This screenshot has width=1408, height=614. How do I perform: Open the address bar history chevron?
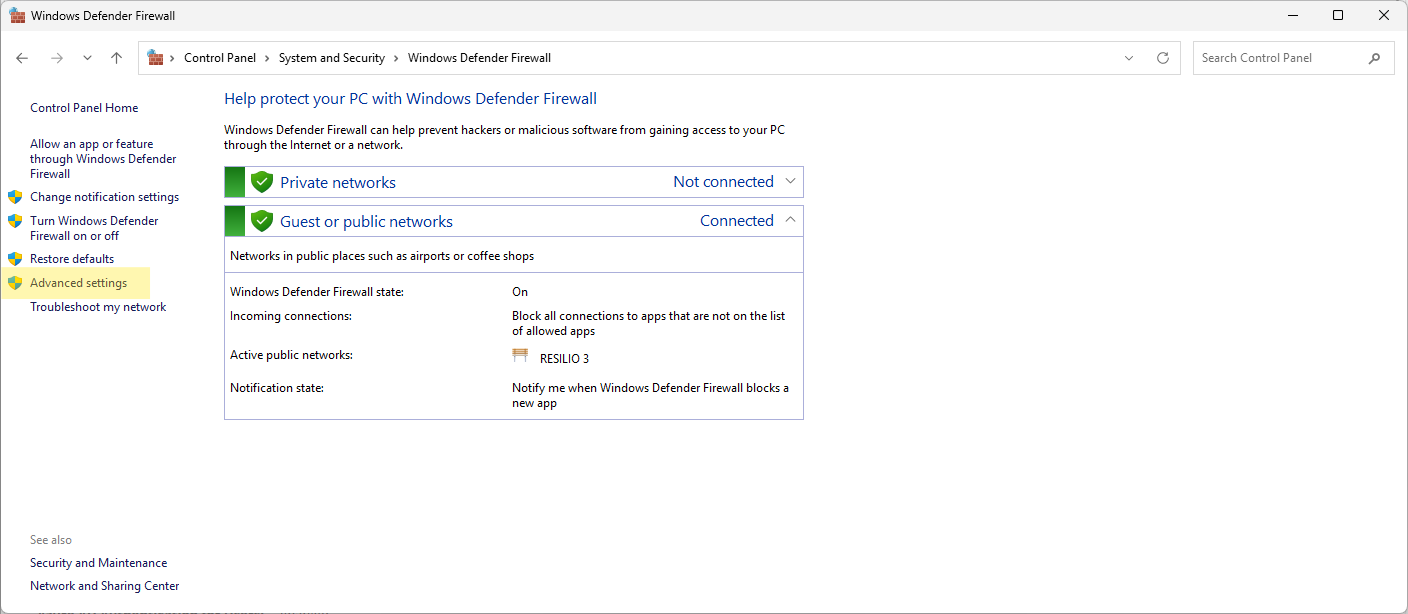[1129, 58]
